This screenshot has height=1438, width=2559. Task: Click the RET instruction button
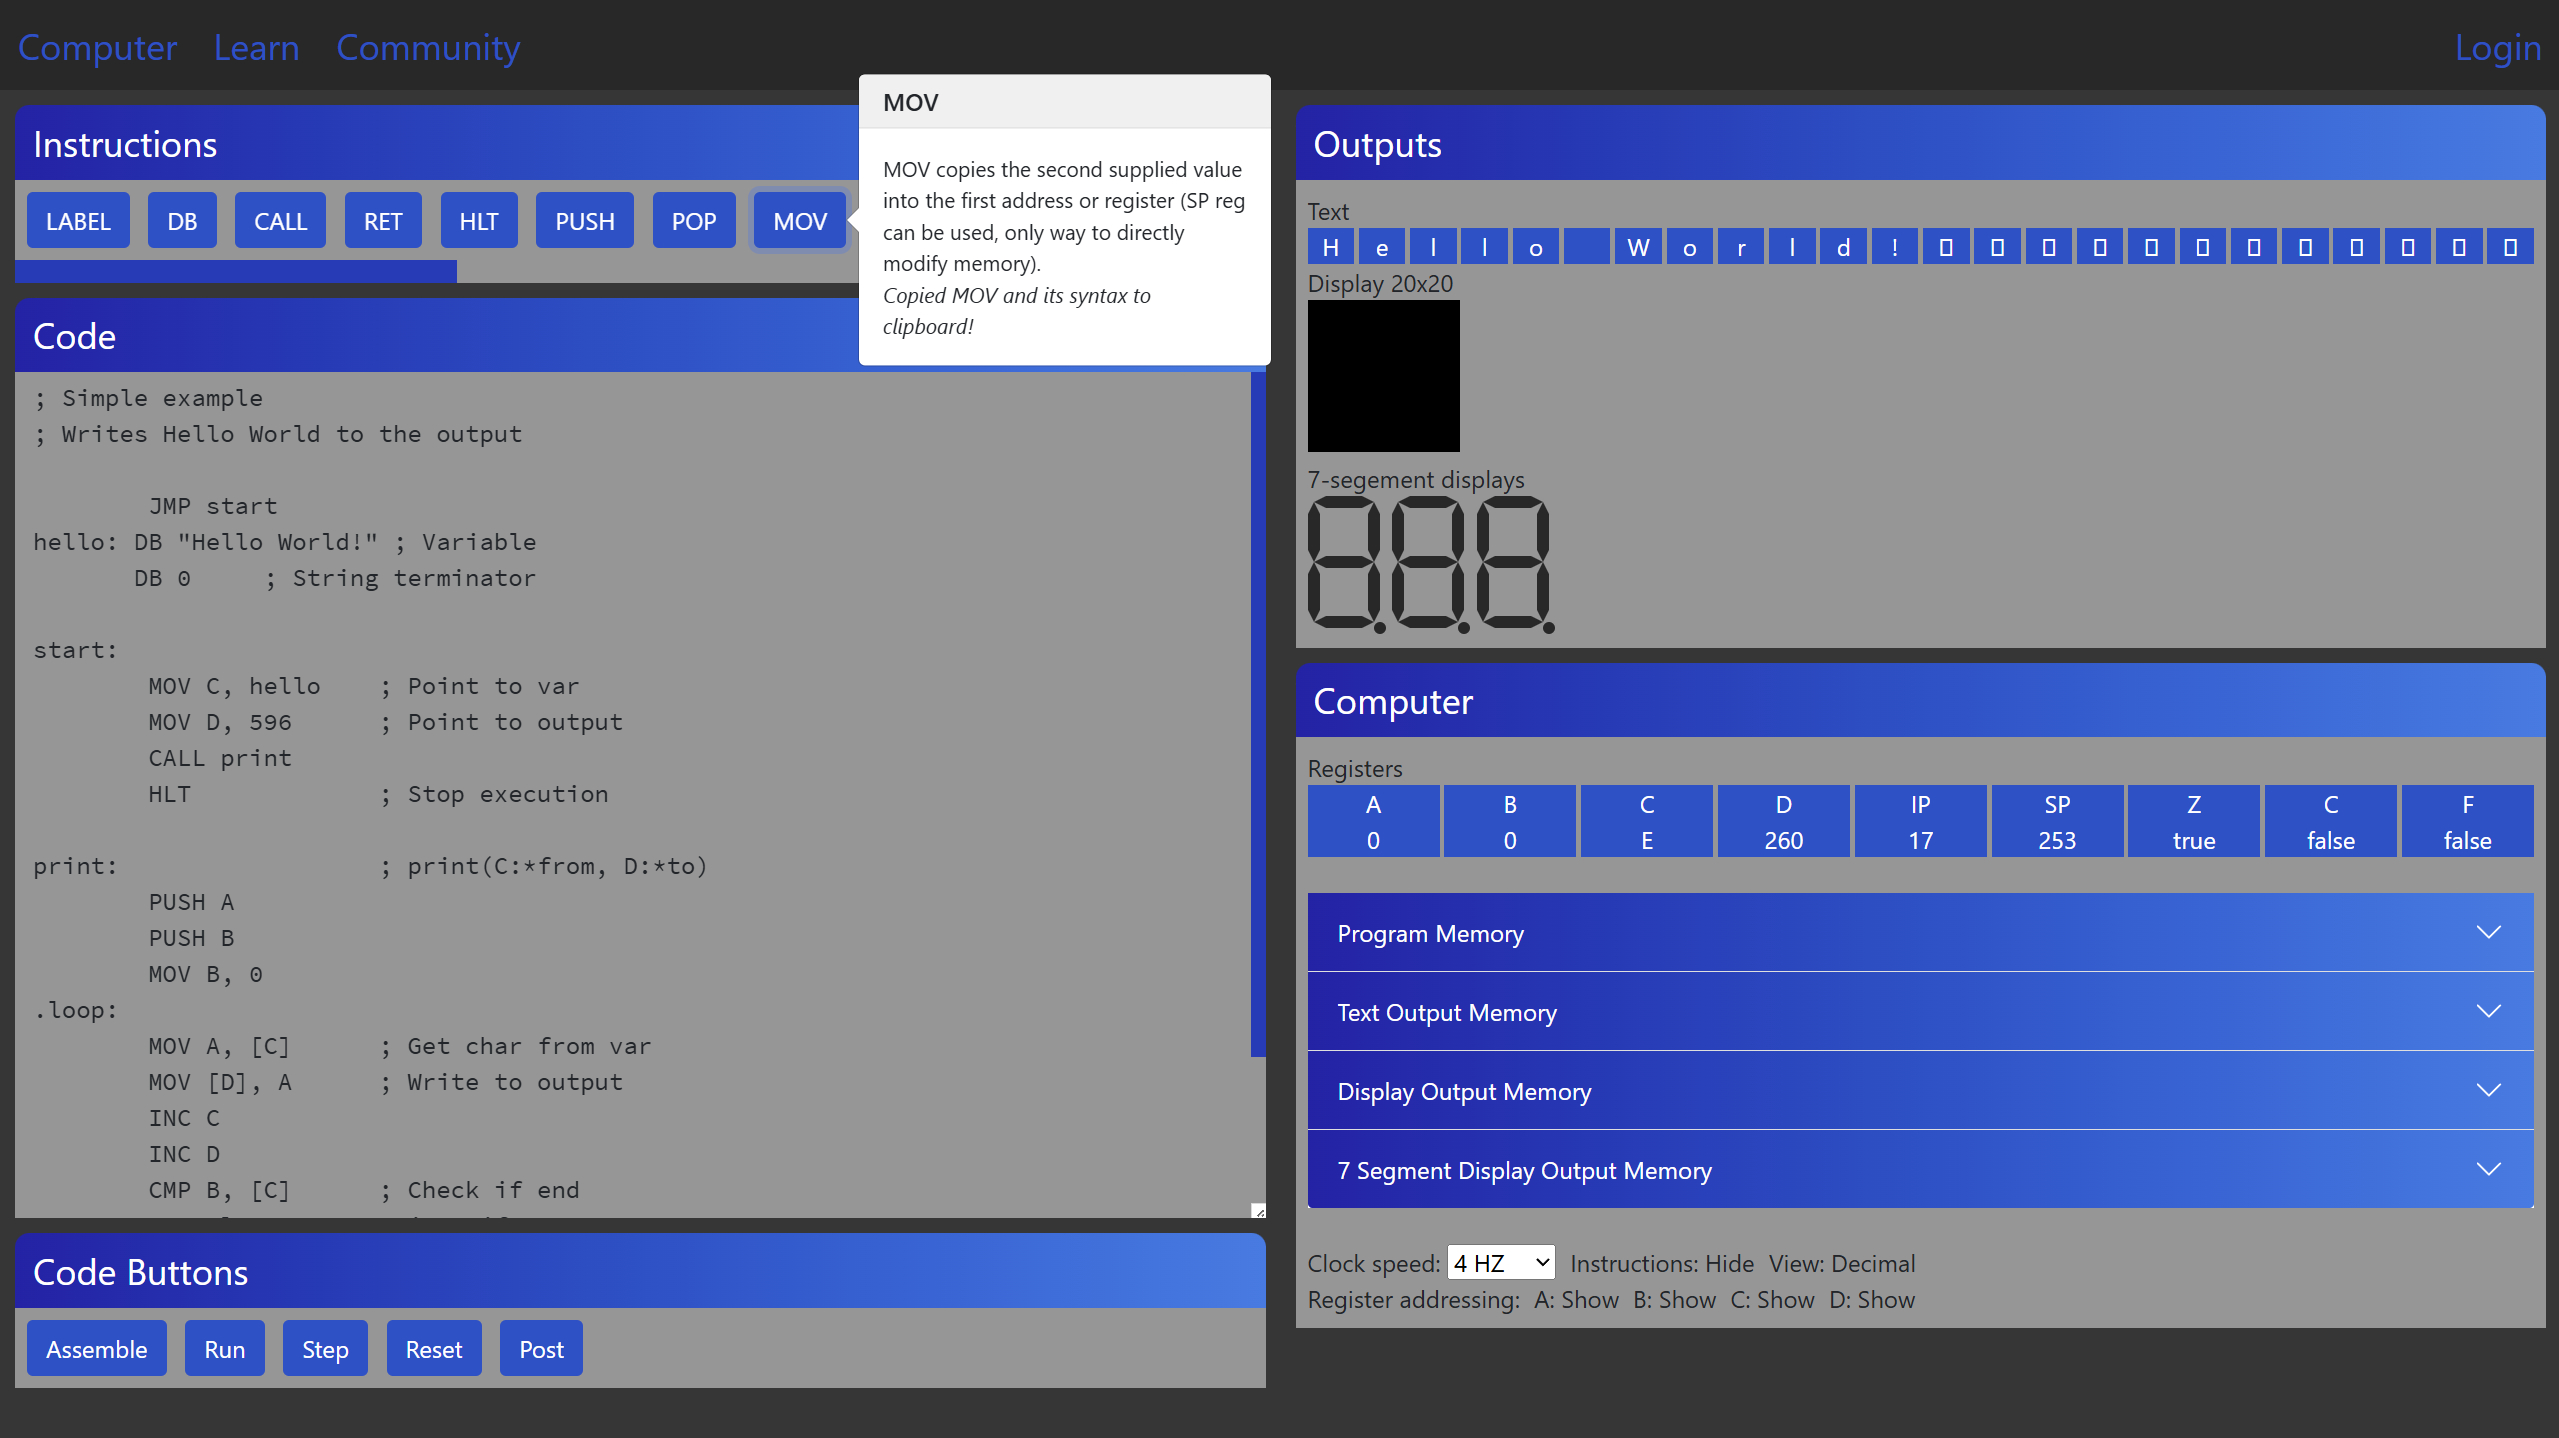[382, 221]
